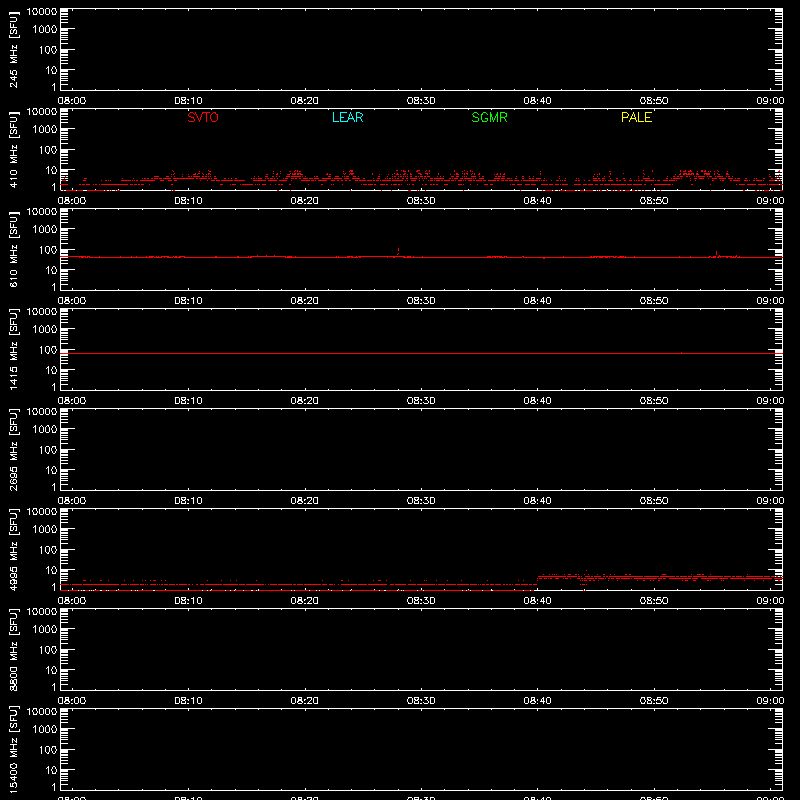
Task: Click 08:00 label below the 245 MHz panel
Action: pyautogui.click(x=72, y=101)
